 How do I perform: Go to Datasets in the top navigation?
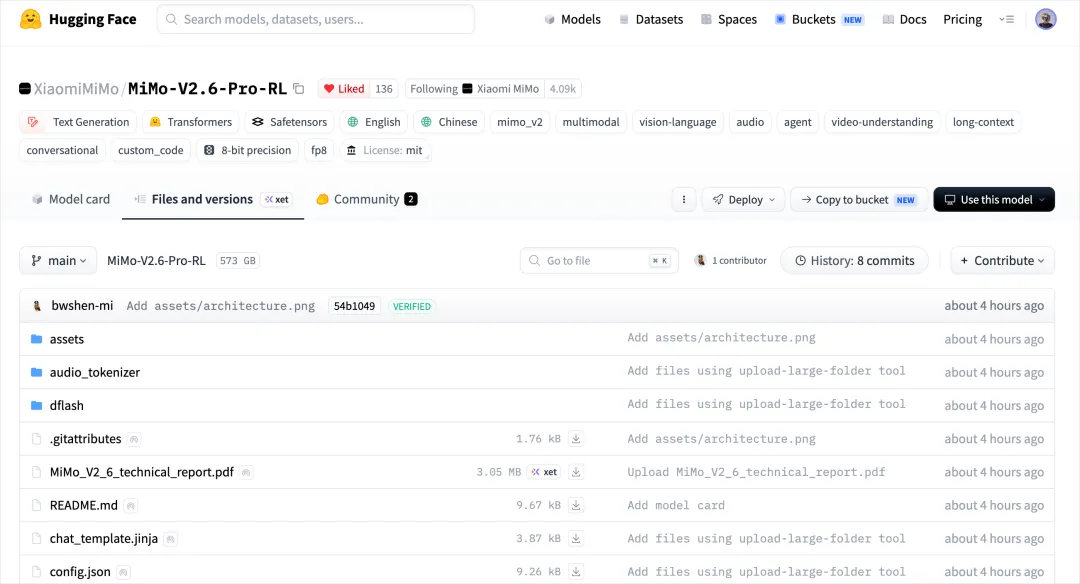pyautogui.click(x=651, y=19)
